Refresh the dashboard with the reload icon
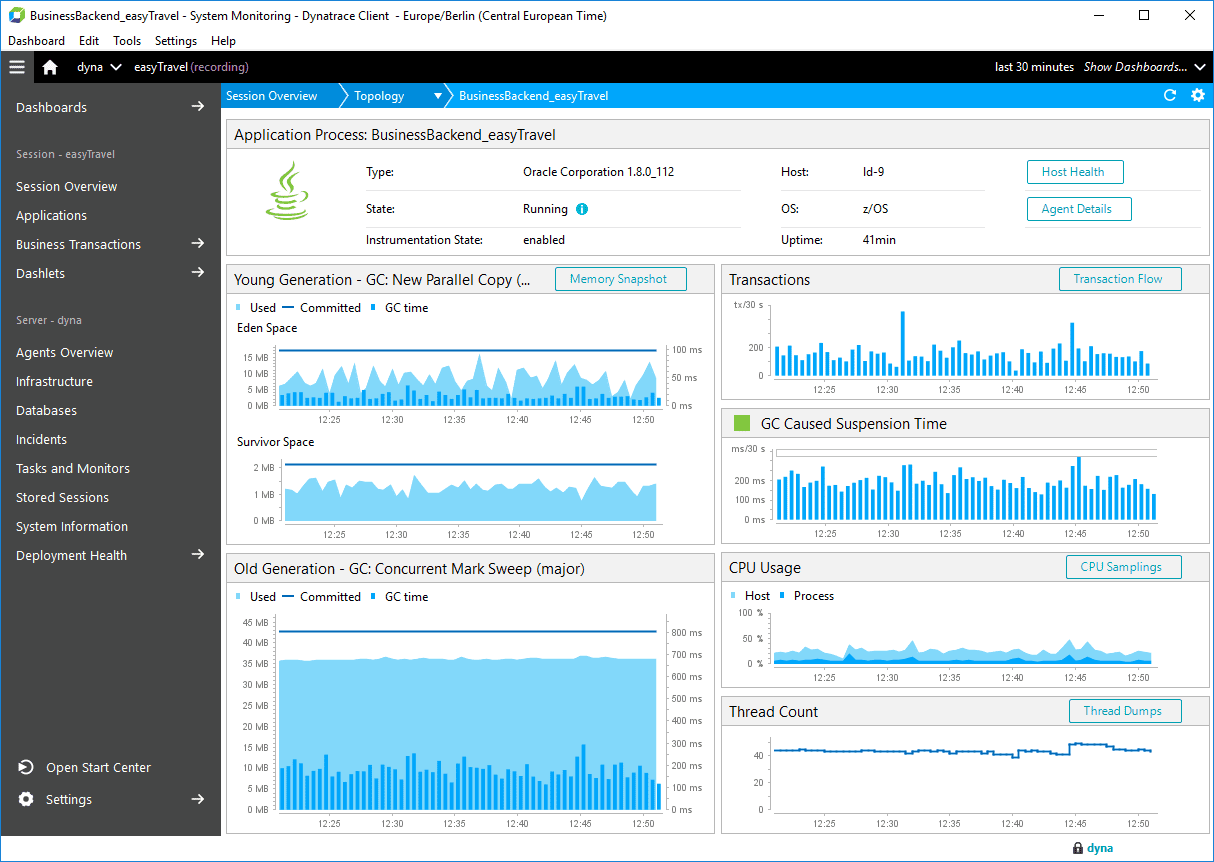This screenshot has width=1214, height=862. [1170, 96]
